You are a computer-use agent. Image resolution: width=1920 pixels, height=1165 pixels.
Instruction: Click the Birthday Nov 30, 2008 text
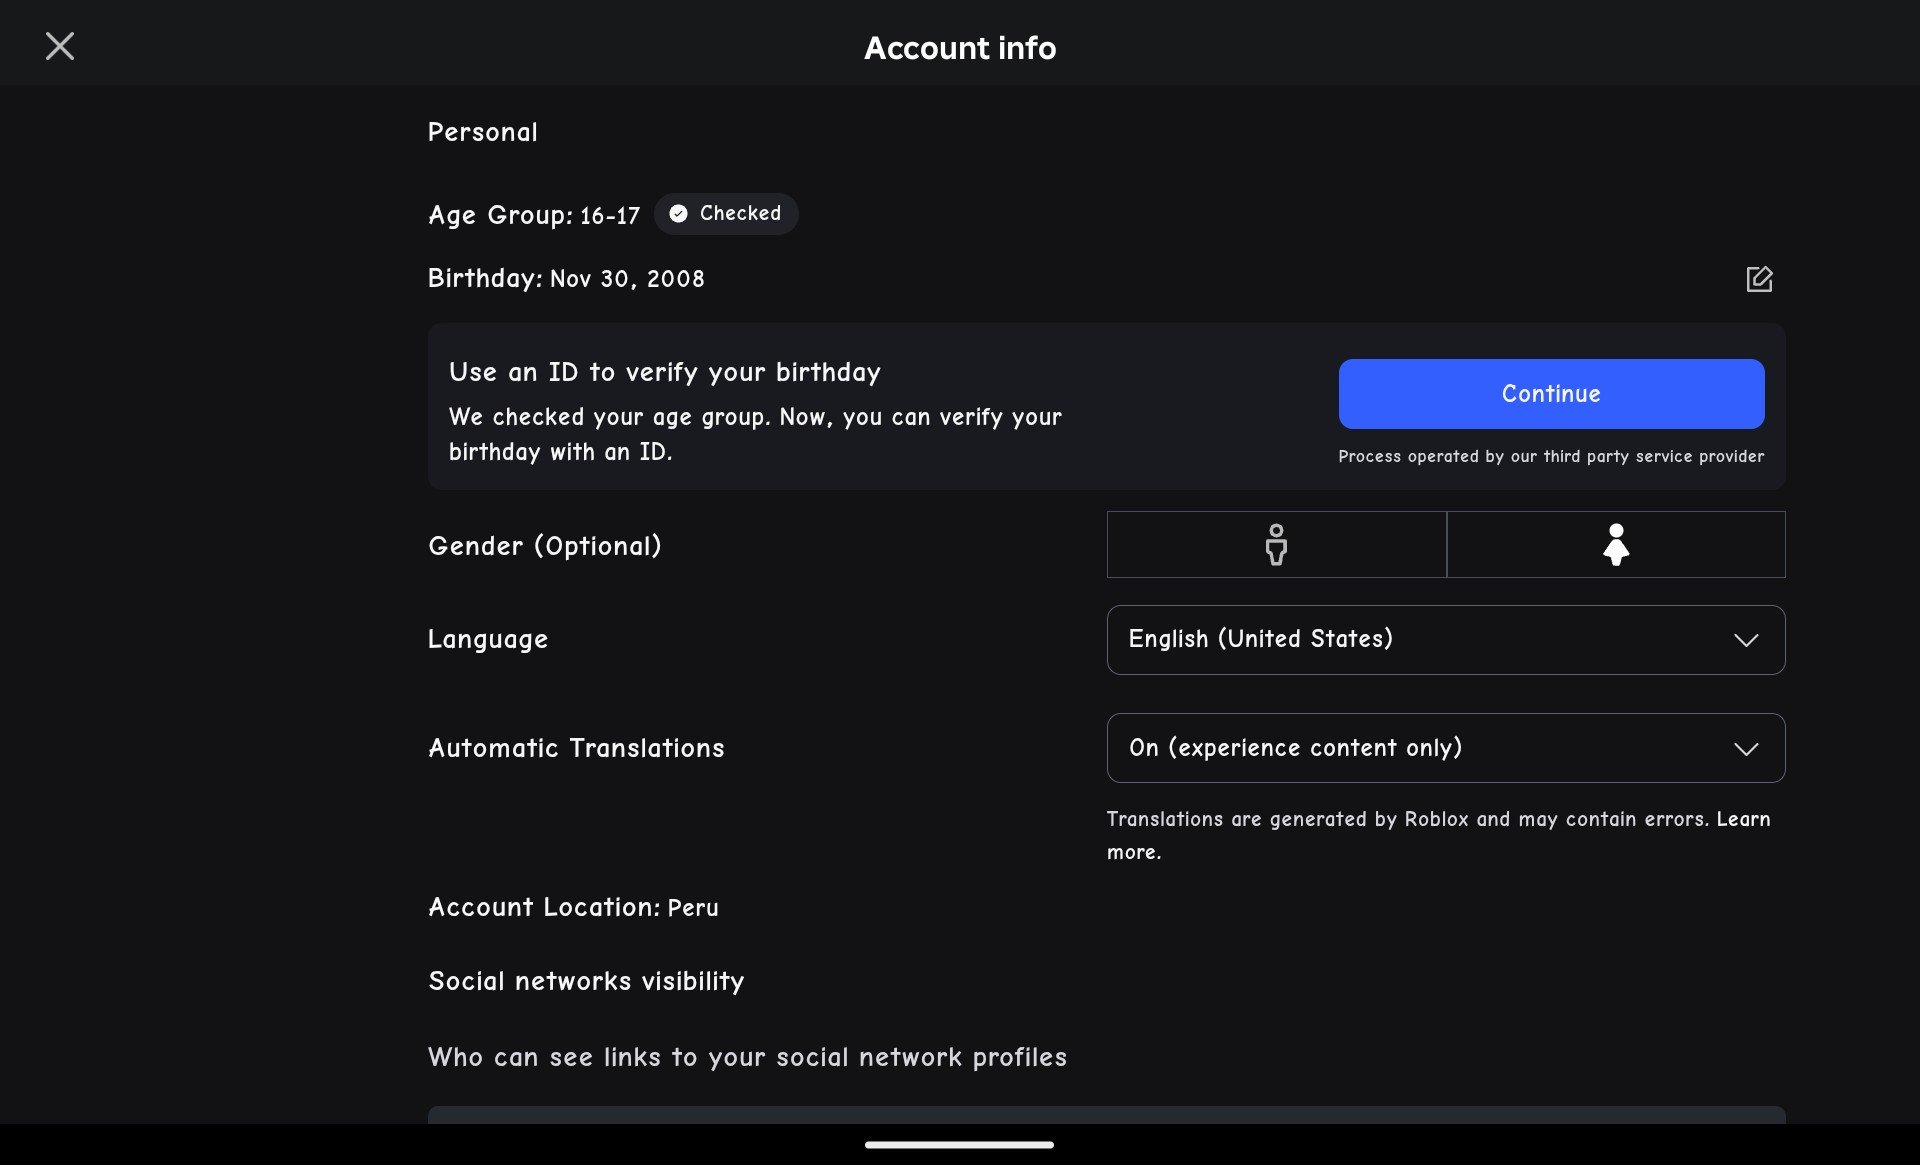click(x=566, y=279)
